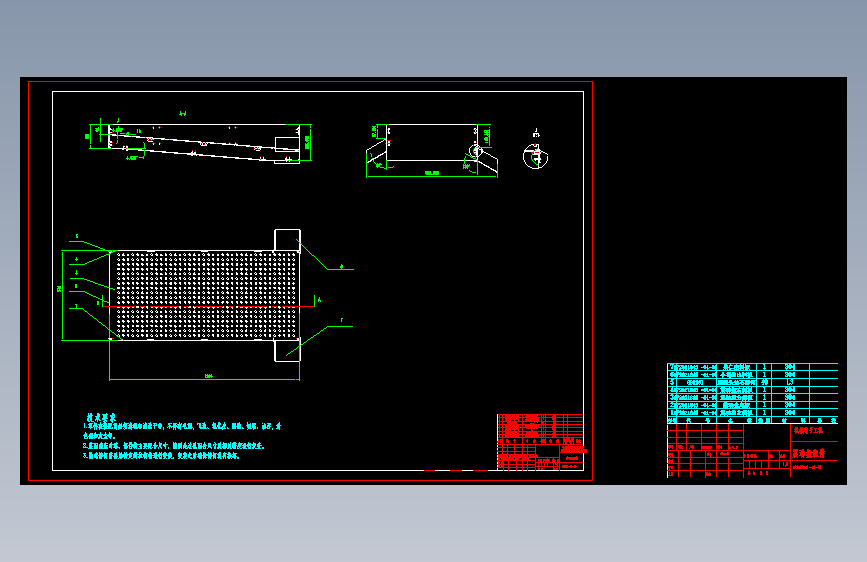Click row 7 of the cyan parts list
867x562 pixels.
pos(753,367)
